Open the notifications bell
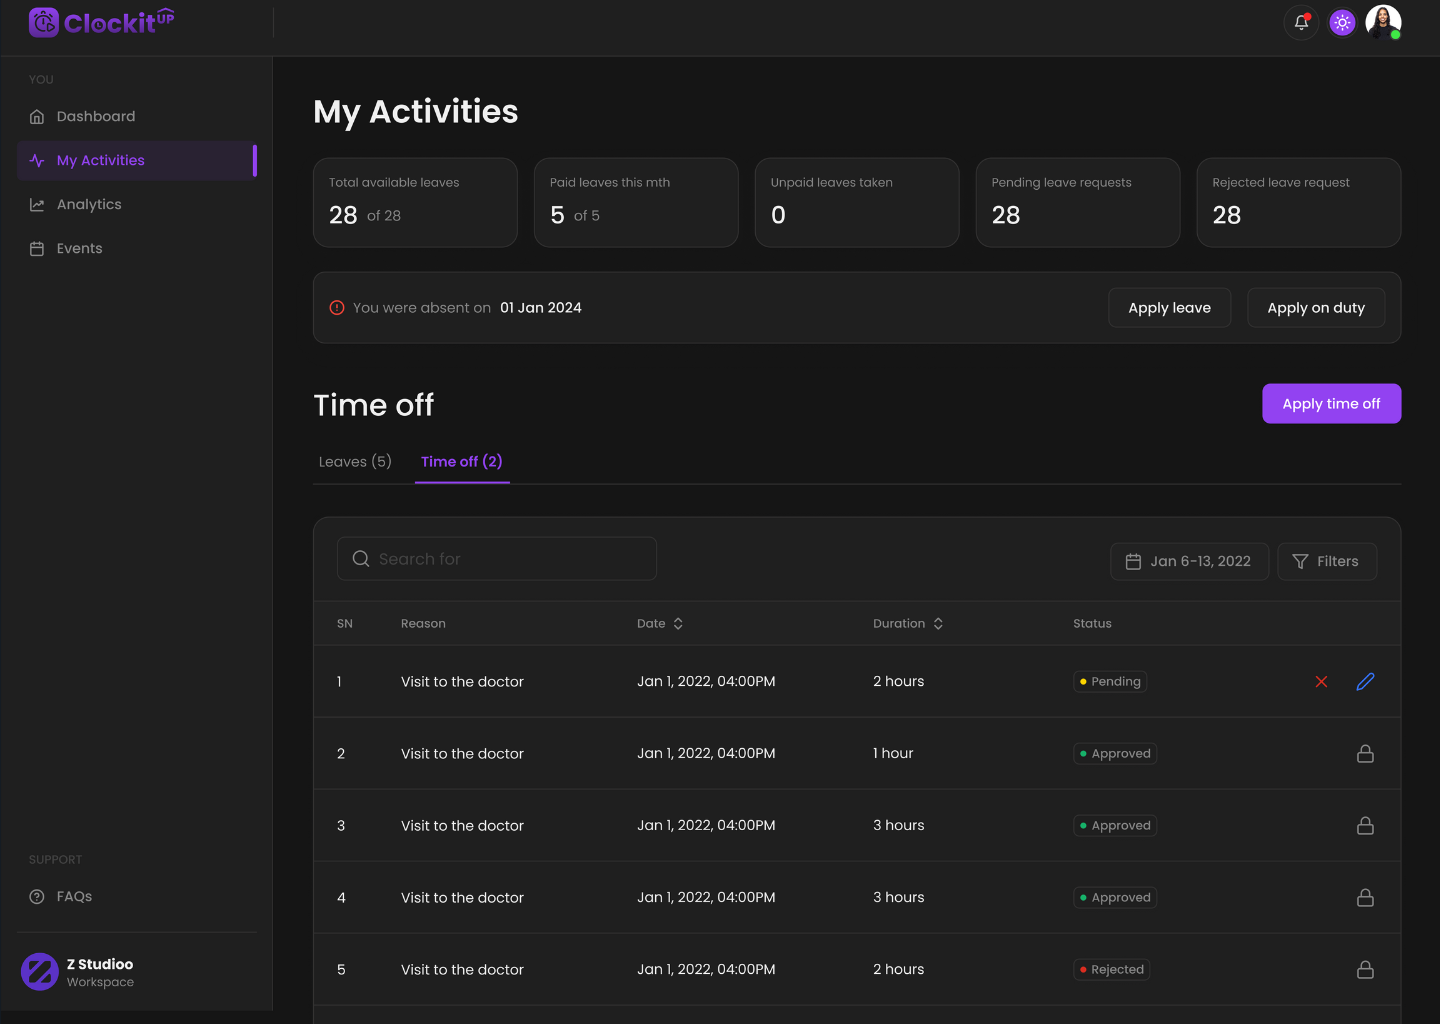Screen dimensions: 1440x1024 (x=1301, y=22)
